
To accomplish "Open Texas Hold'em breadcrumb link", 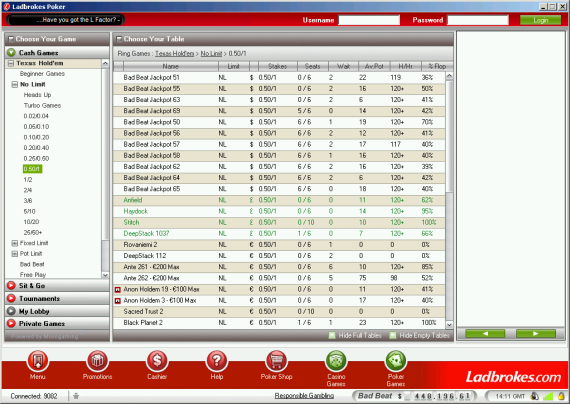I will tap(174, 53).
